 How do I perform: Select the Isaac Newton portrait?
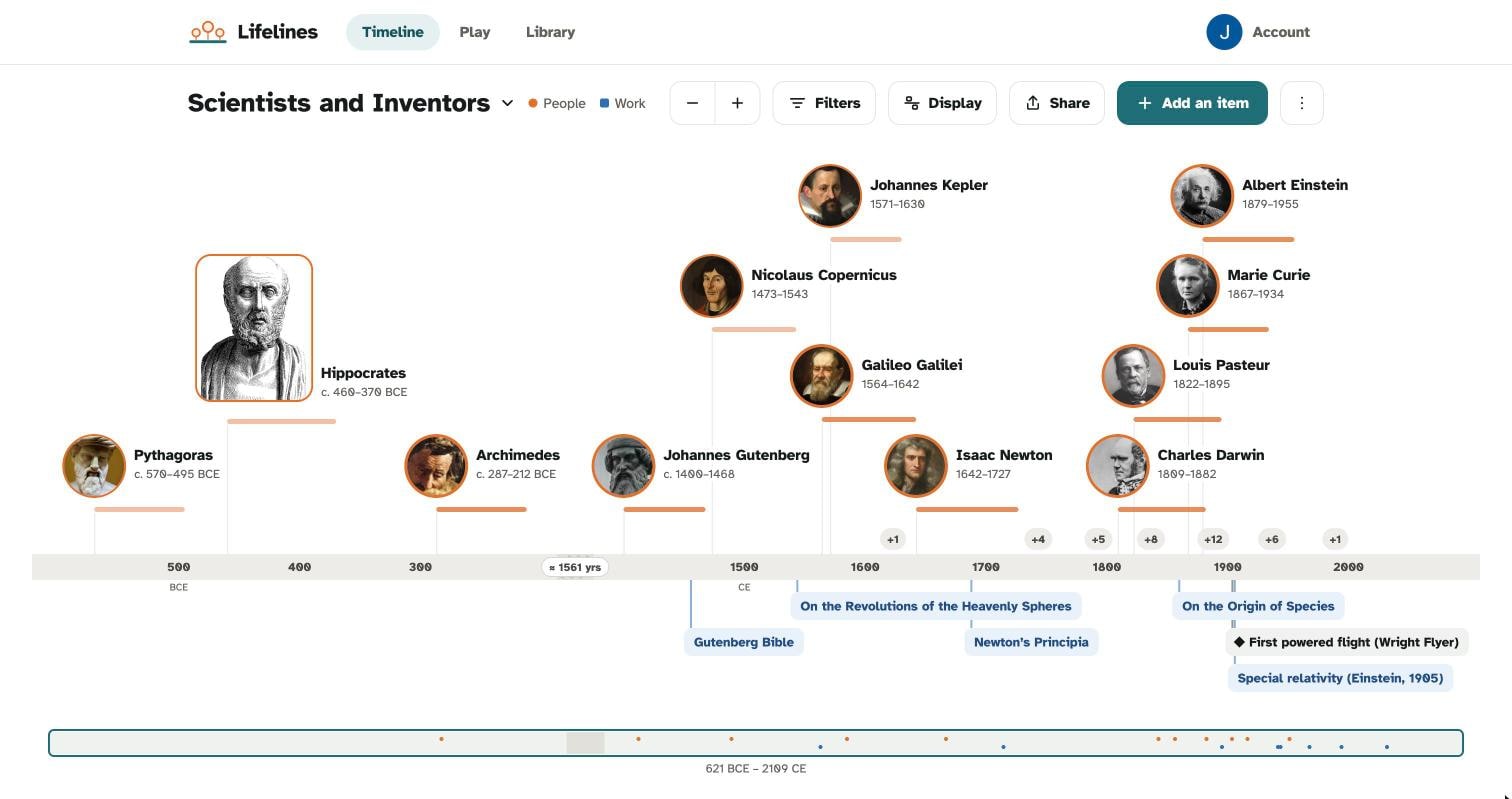pos(916,465)
